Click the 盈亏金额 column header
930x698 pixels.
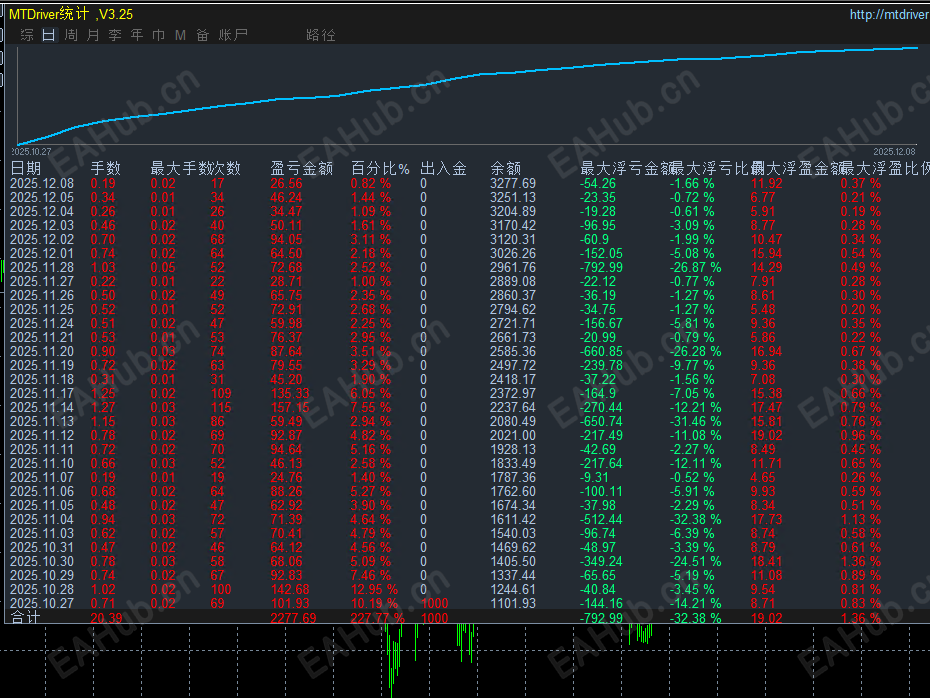coord(301,168)
